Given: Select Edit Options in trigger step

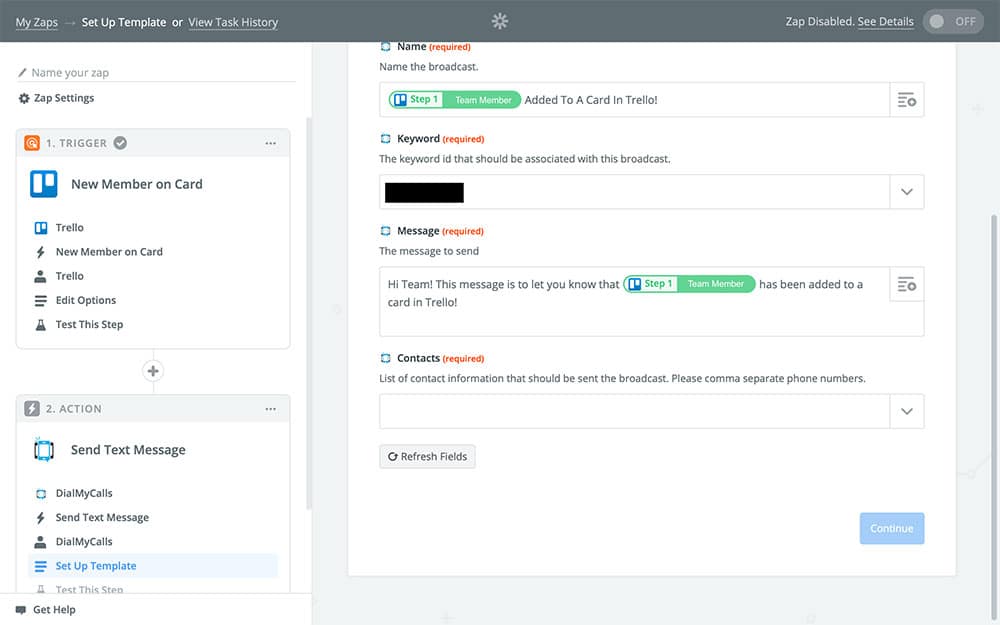Looking at the screenshot, I should [x=85, y=300].
